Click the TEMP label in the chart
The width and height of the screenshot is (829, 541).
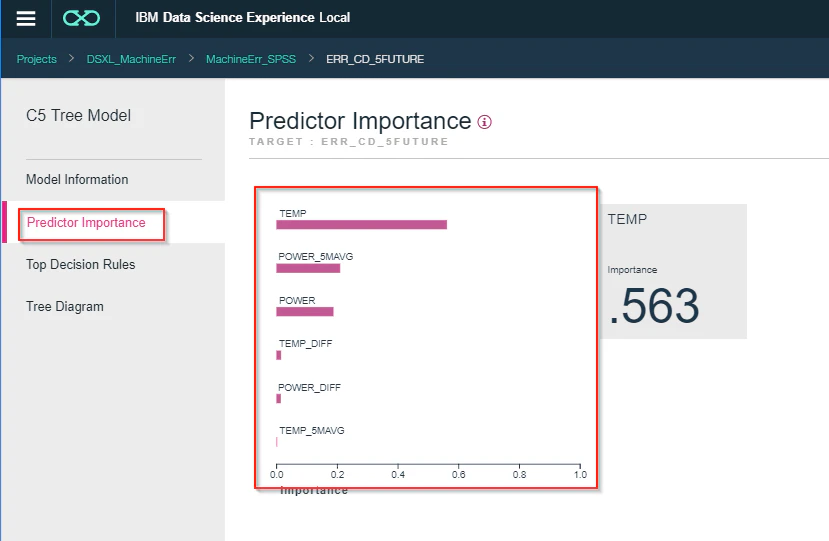(293, 213)
